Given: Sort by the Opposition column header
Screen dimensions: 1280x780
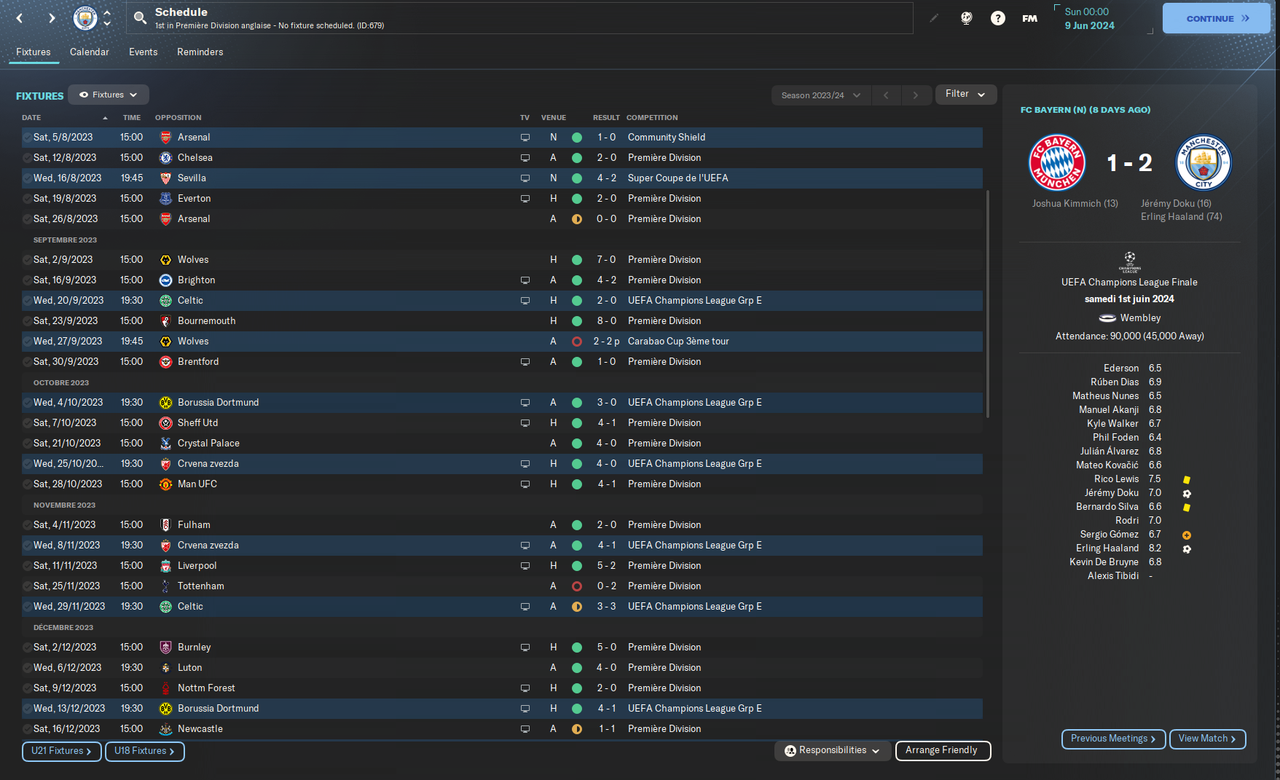Looking at the screenshot, I should pos(178,118).
